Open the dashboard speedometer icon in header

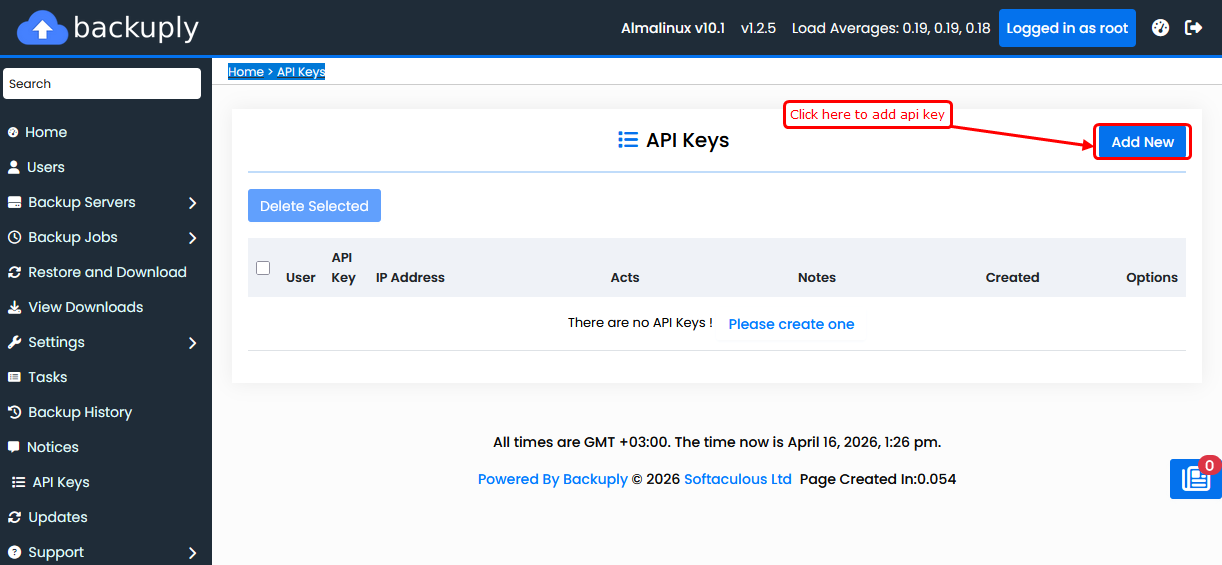click(x=1160, y=28)
